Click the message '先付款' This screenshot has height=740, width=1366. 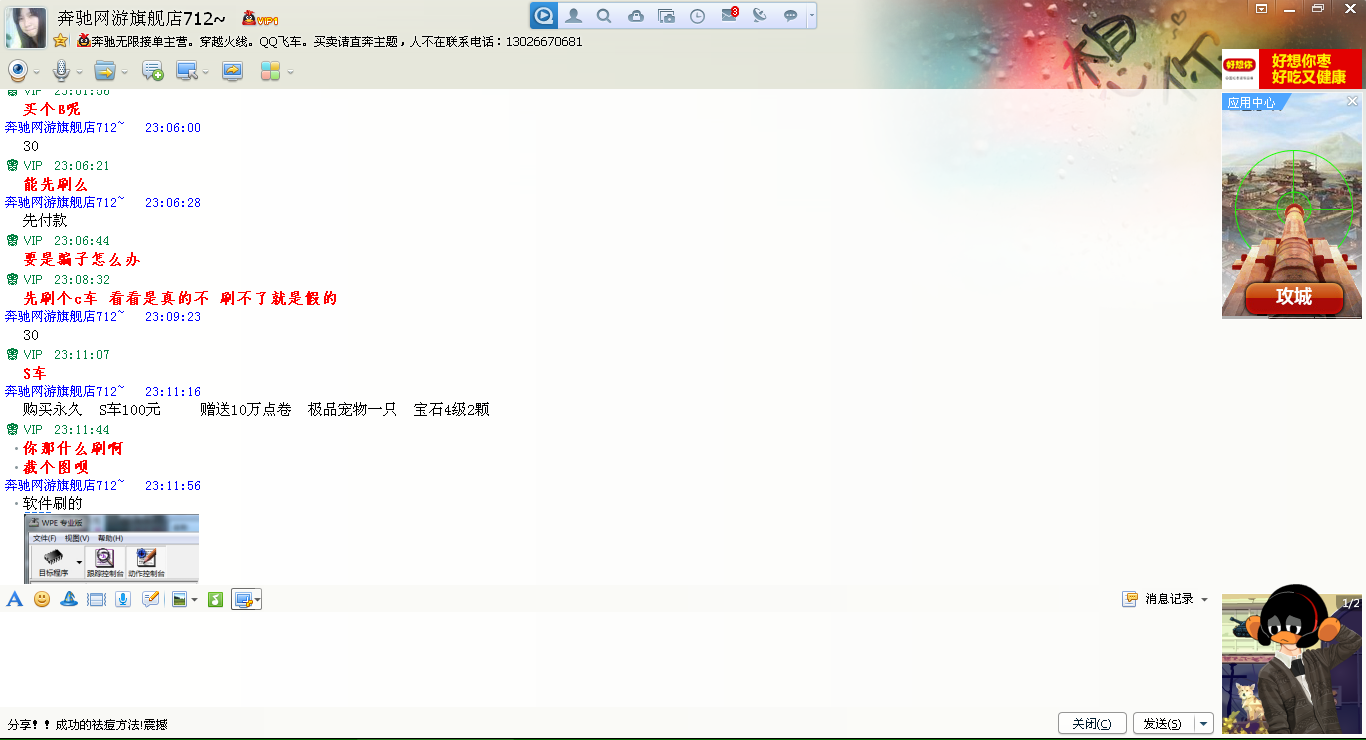point(45,221)
